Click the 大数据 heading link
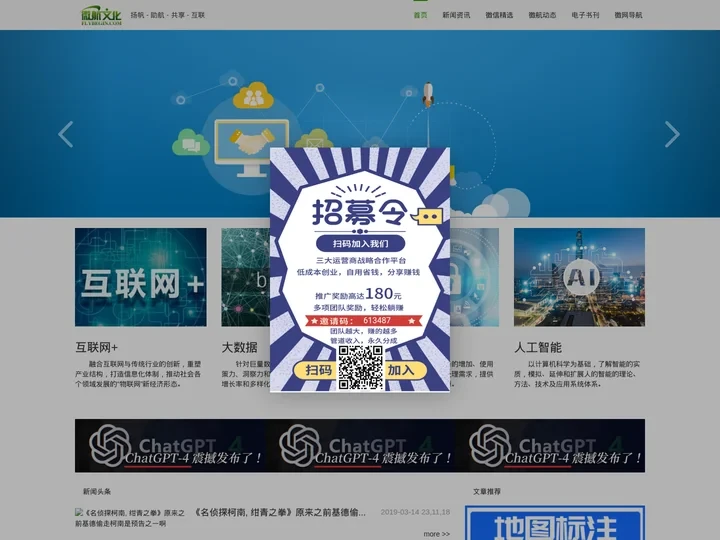The width and height of the screenshot is (720, 540). (239, 348)
